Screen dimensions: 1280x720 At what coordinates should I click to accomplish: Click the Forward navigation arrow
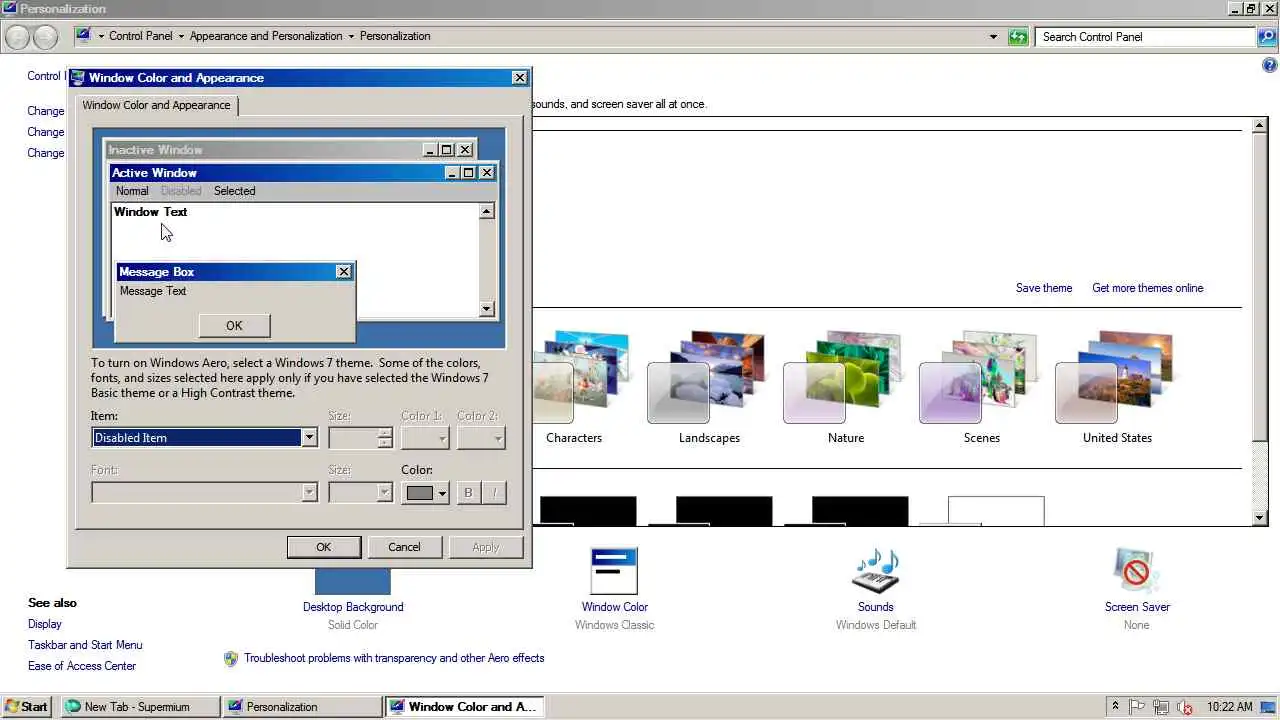coord(45,37)
